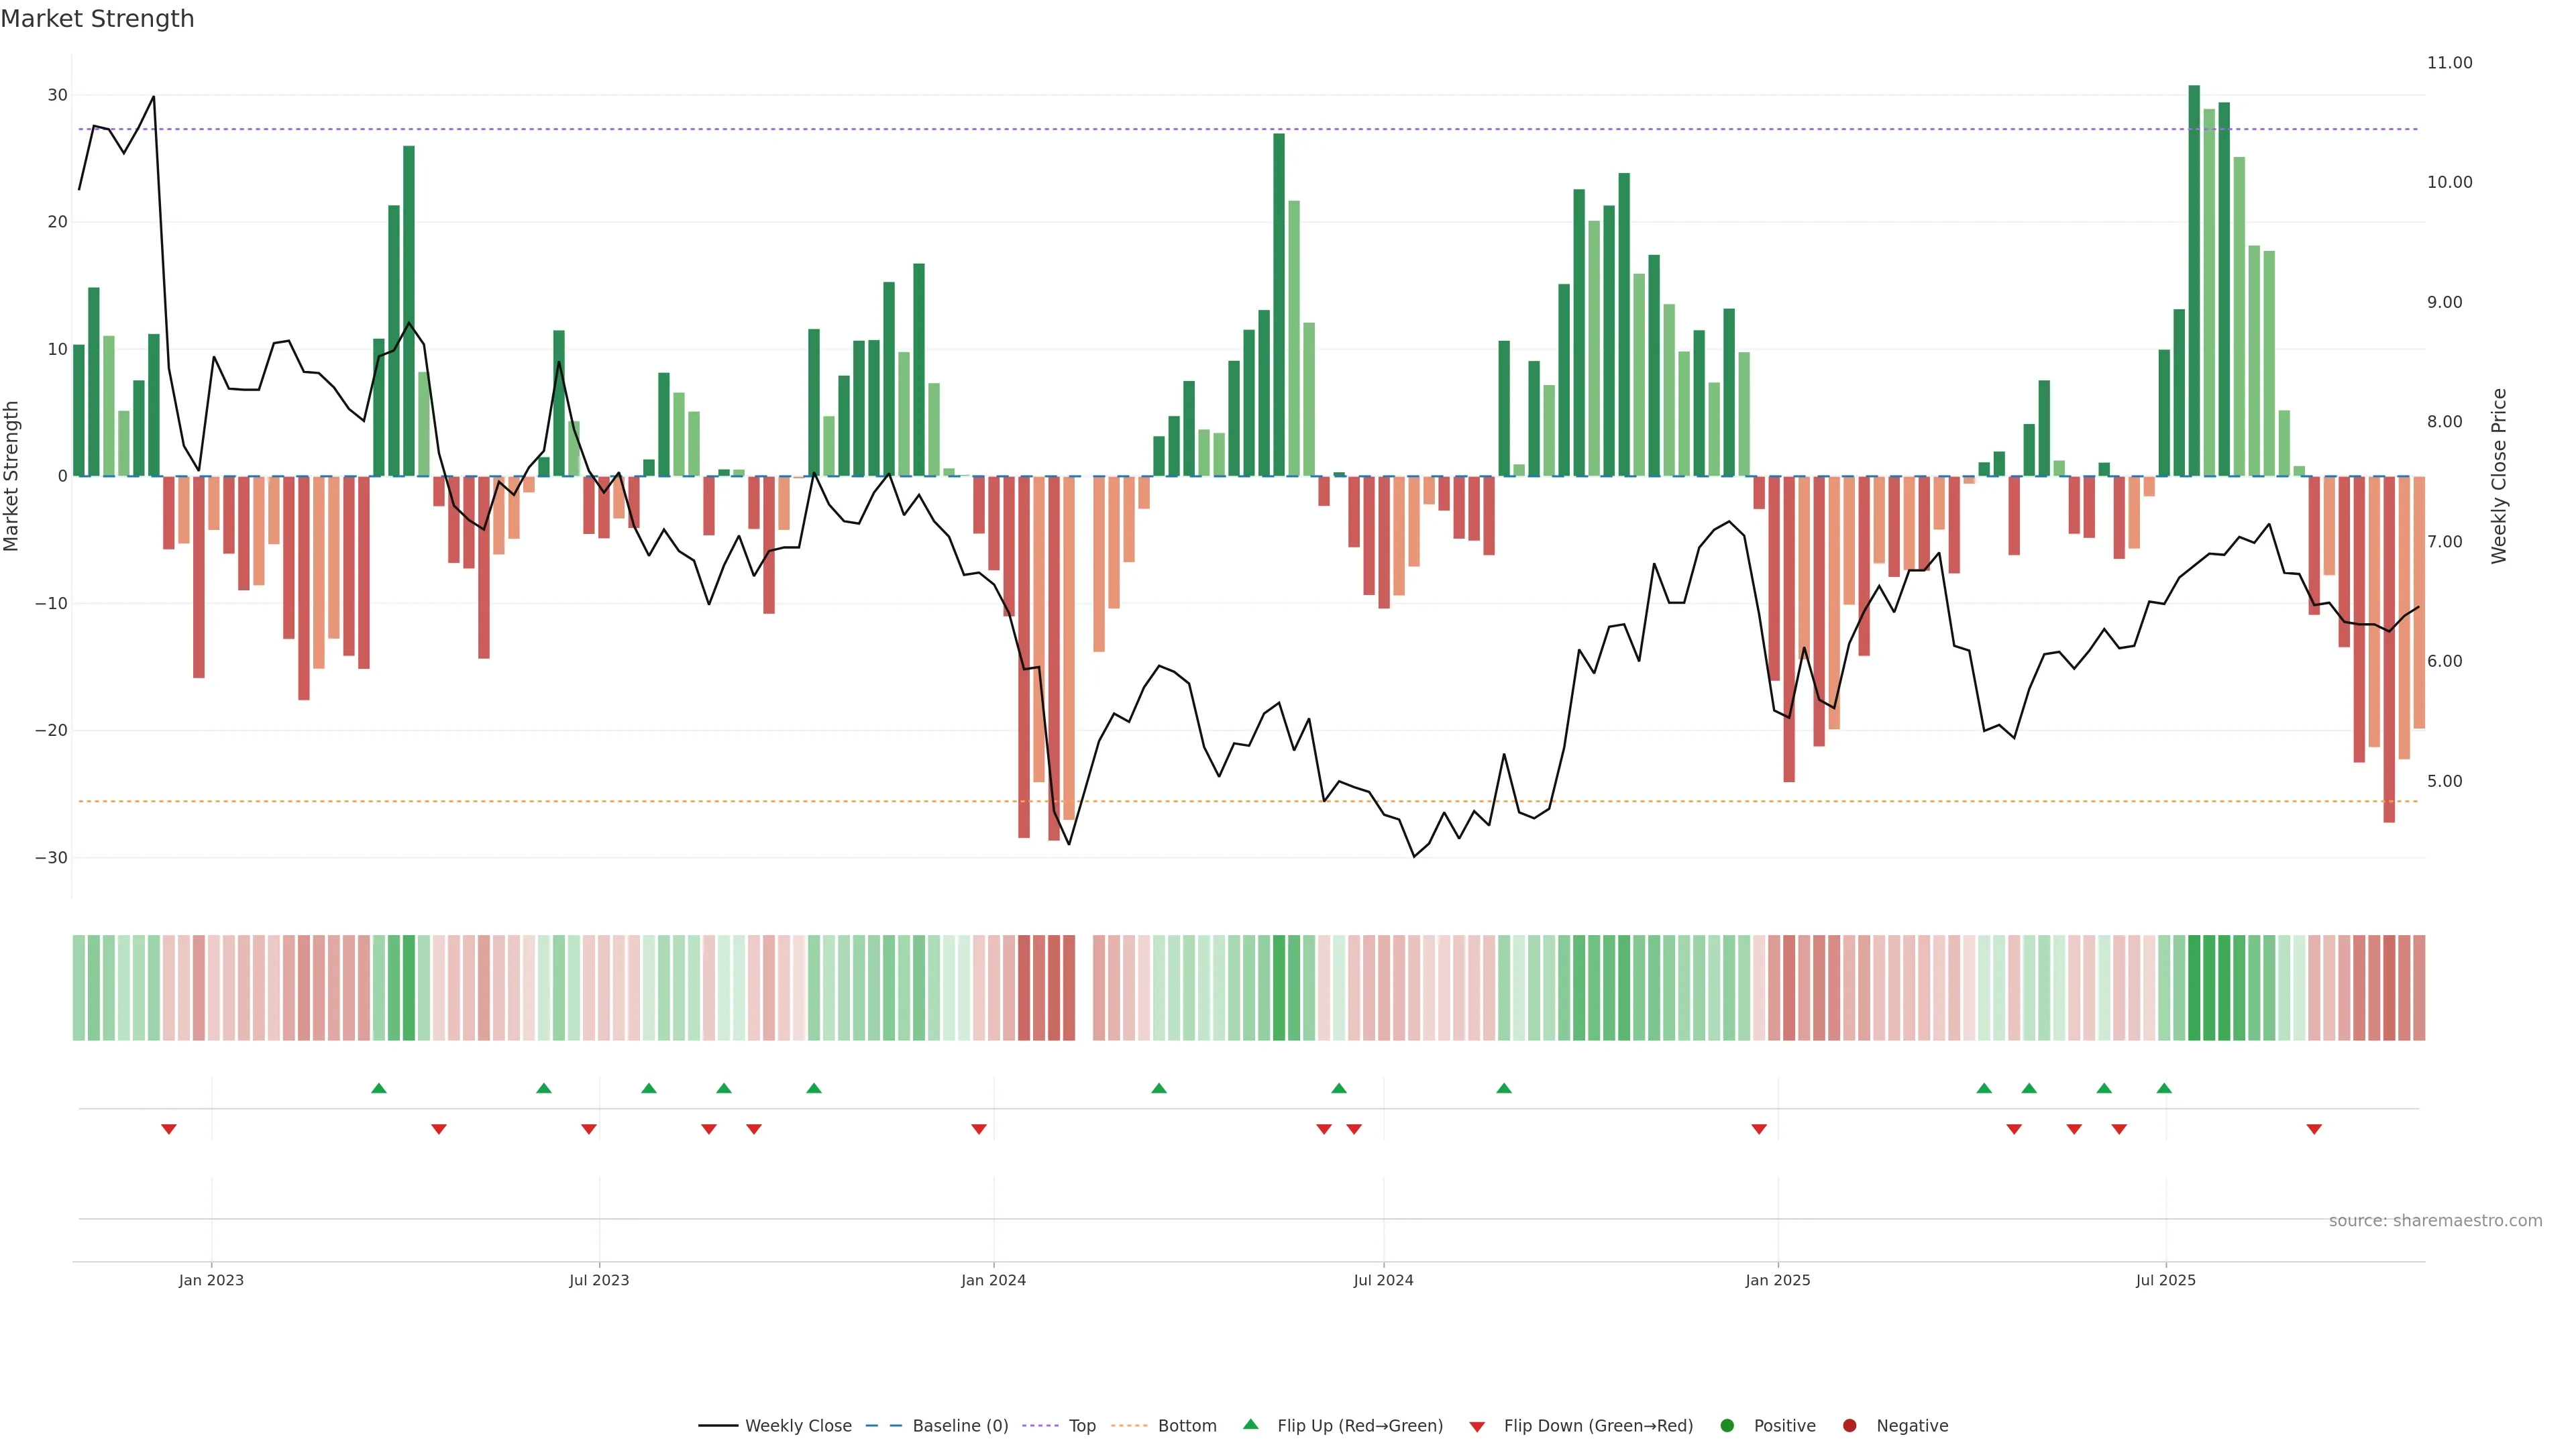Click the first green flip-up triangle marker

point(378,1088)
